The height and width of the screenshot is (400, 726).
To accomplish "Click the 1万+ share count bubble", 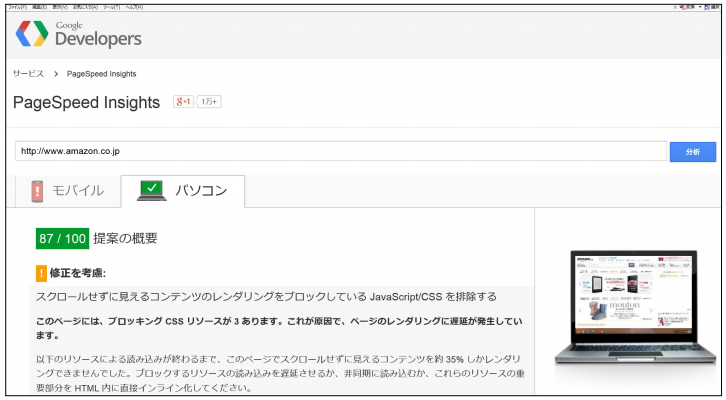I will (209, 101).
